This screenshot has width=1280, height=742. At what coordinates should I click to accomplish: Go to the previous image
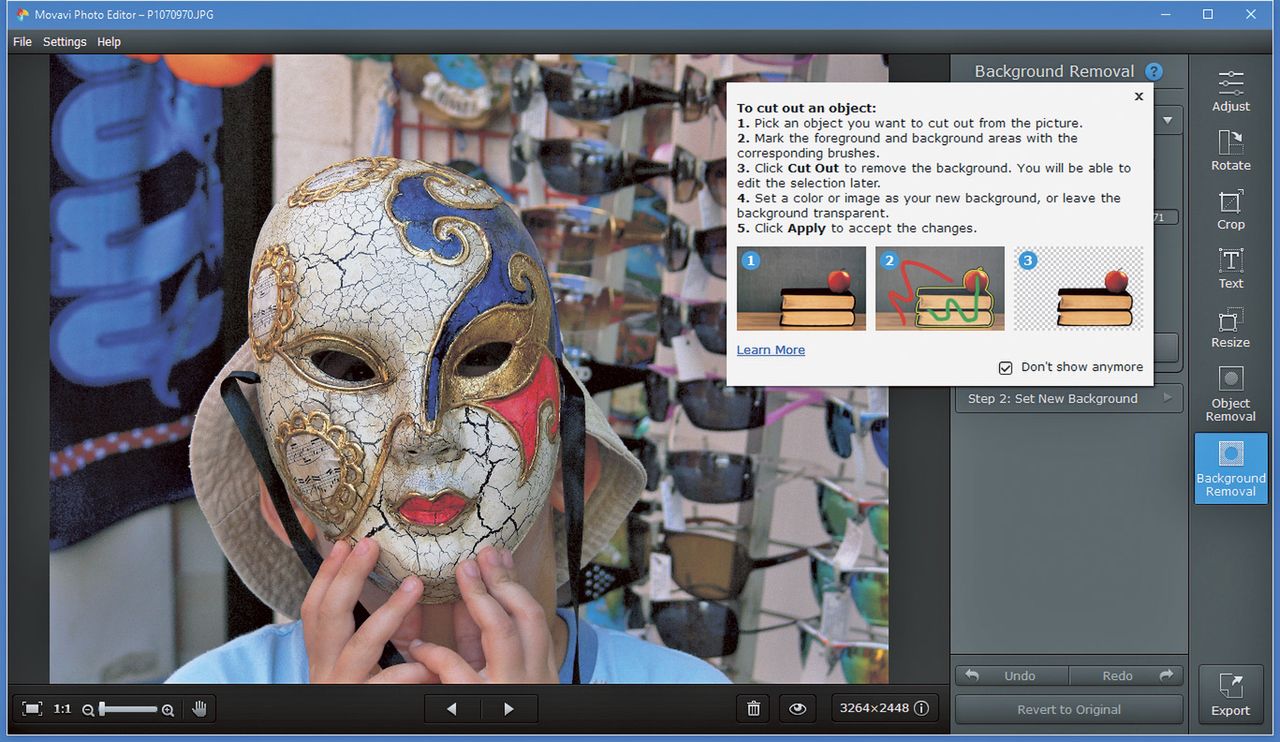tap(452, 709)
